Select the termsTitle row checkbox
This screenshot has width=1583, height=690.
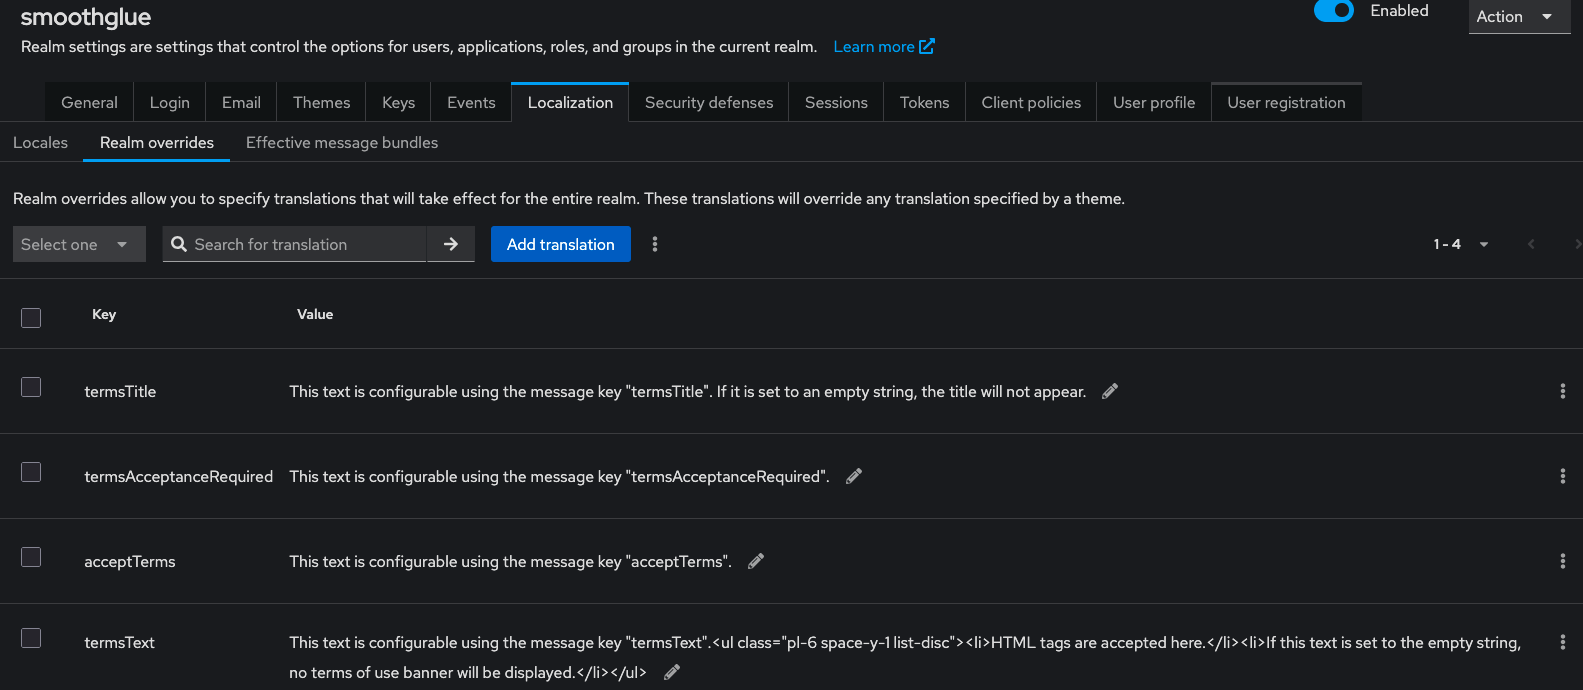31,387
